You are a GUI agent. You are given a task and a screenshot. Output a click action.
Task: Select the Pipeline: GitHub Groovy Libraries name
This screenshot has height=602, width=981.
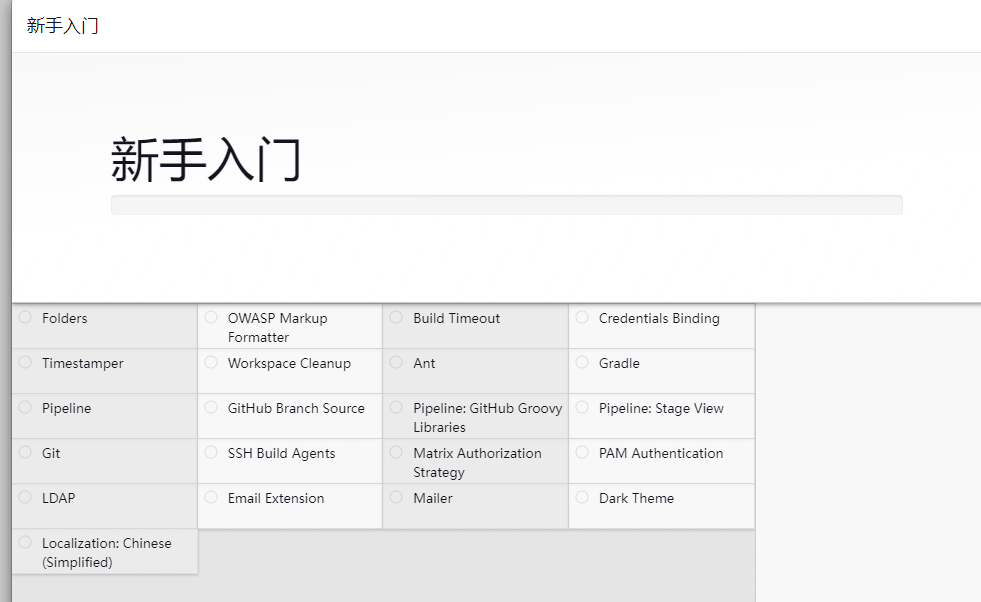[x=487, y=417]
